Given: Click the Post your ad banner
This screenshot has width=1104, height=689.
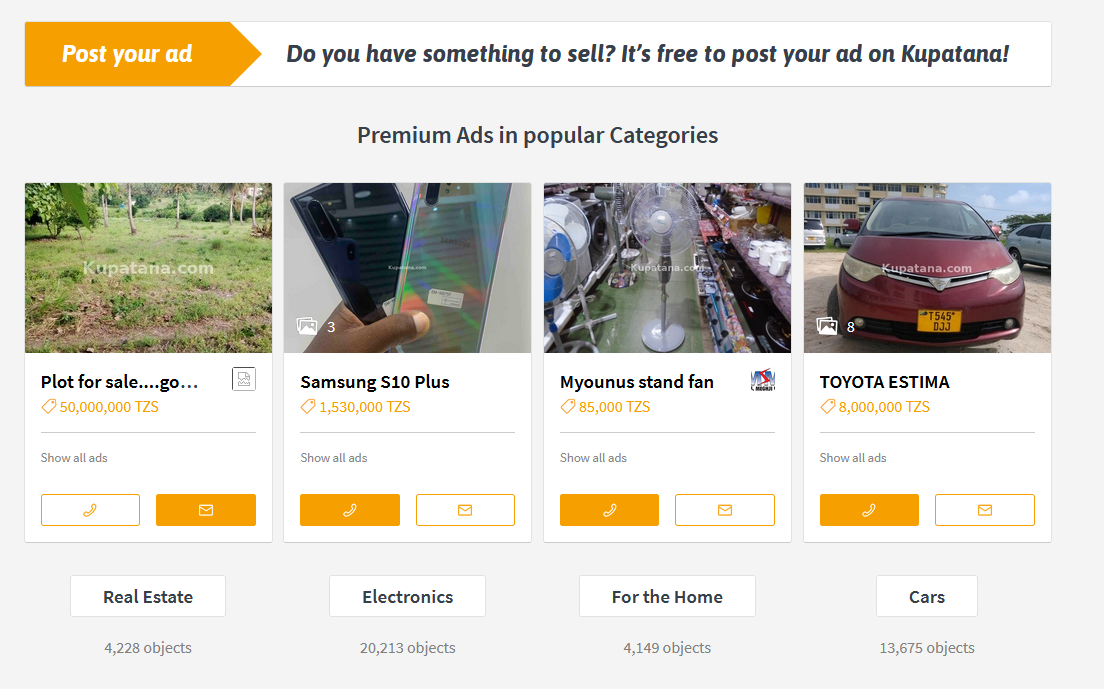Looking at the screenshot, I should coord(128,54).
